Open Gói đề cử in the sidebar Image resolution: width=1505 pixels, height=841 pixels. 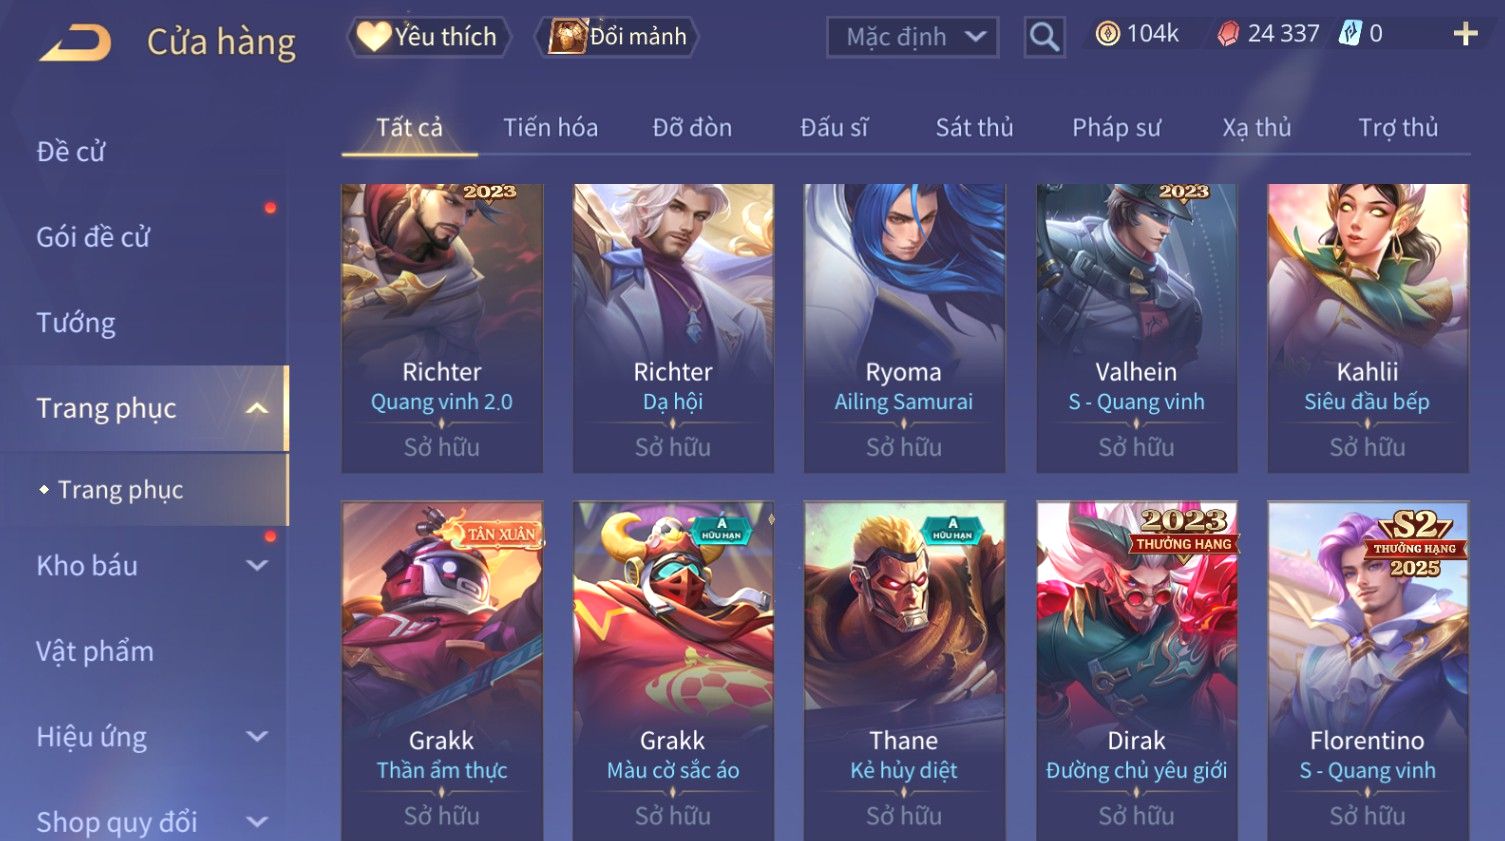coord(93,237)
